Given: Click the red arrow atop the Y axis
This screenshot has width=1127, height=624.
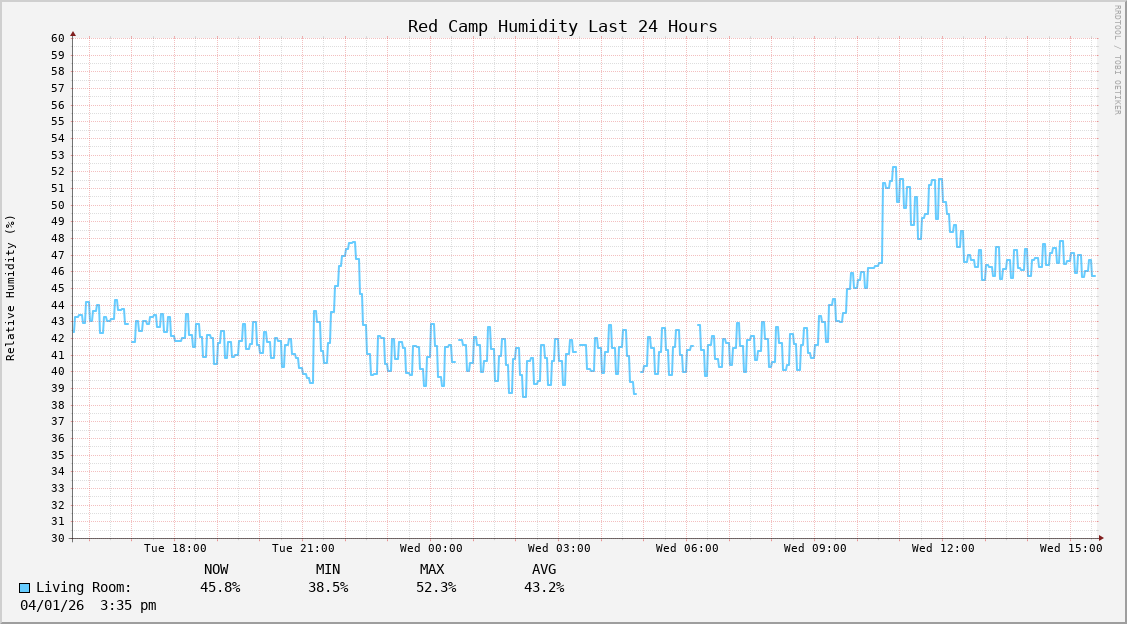Looking at the screenshot, I should (x=73, y=34).
